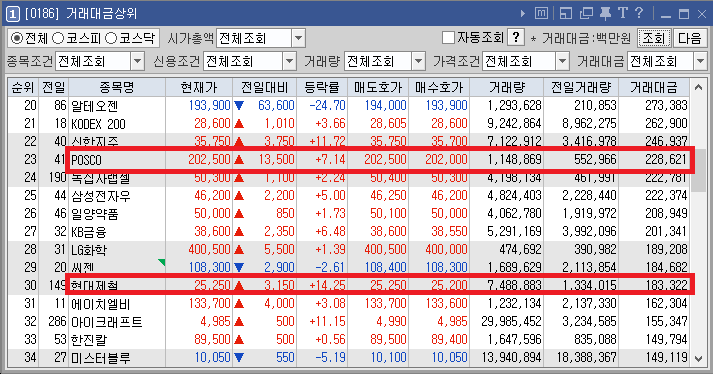Screen dimensions: 713x374
Task: Click the table's scroll up arrow
Action: point(698,87)
